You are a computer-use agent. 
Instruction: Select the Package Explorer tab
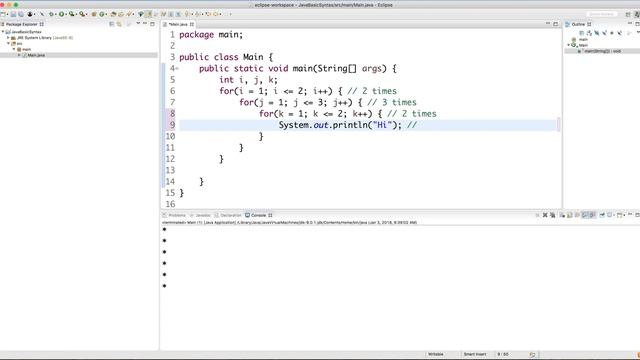[21, 24]
